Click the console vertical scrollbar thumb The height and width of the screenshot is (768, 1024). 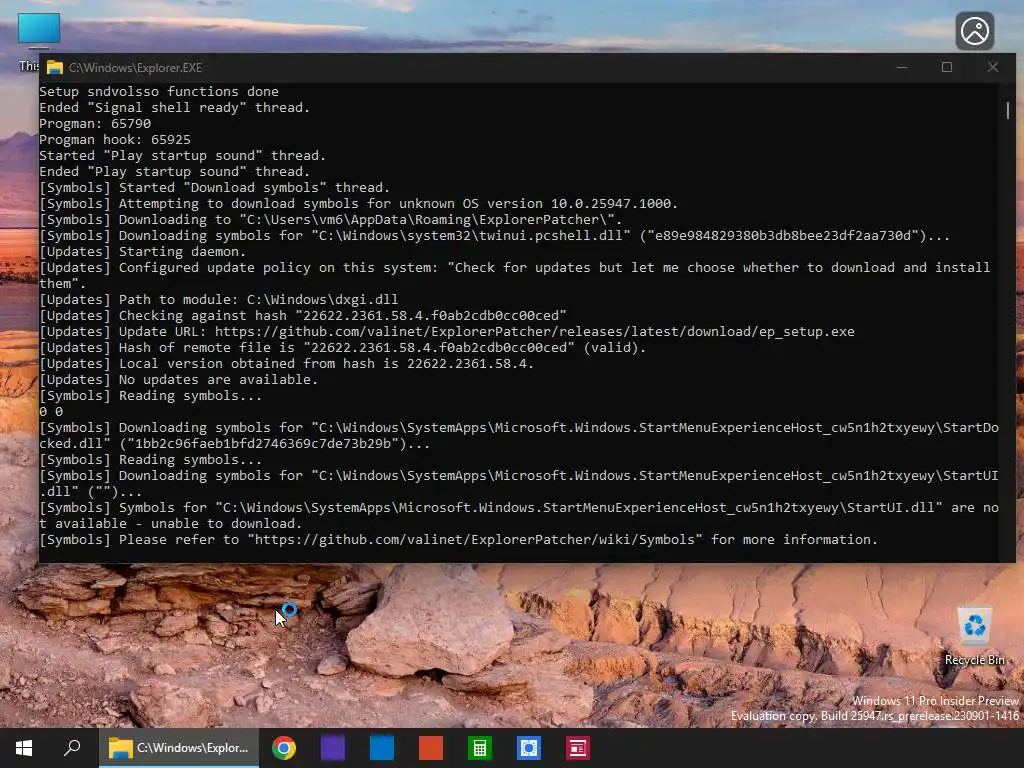pos(1008,110)
